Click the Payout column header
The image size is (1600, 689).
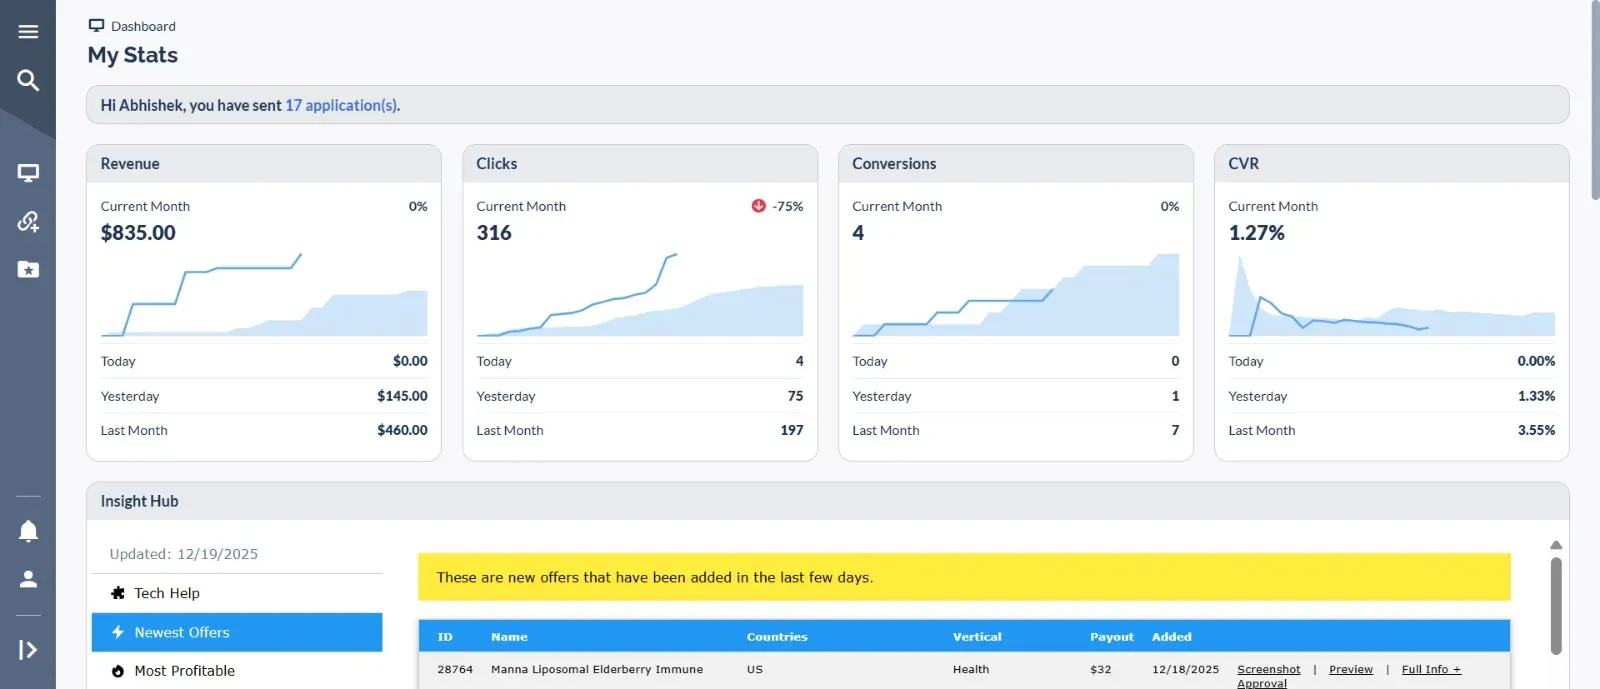click(x=1111, y=637)
